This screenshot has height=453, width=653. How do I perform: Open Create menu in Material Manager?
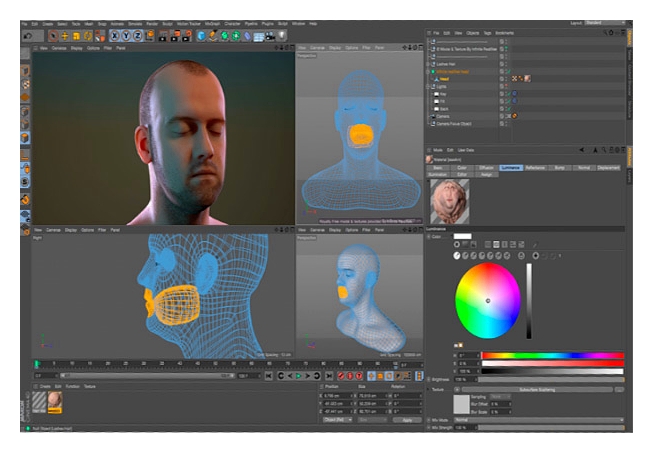coord(45,386)
